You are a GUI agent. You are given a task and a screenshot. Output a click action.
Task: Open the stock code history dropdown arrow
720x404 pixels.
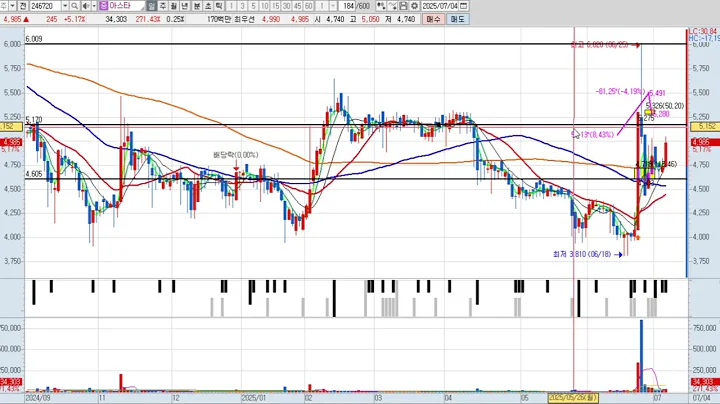(65, 6)
